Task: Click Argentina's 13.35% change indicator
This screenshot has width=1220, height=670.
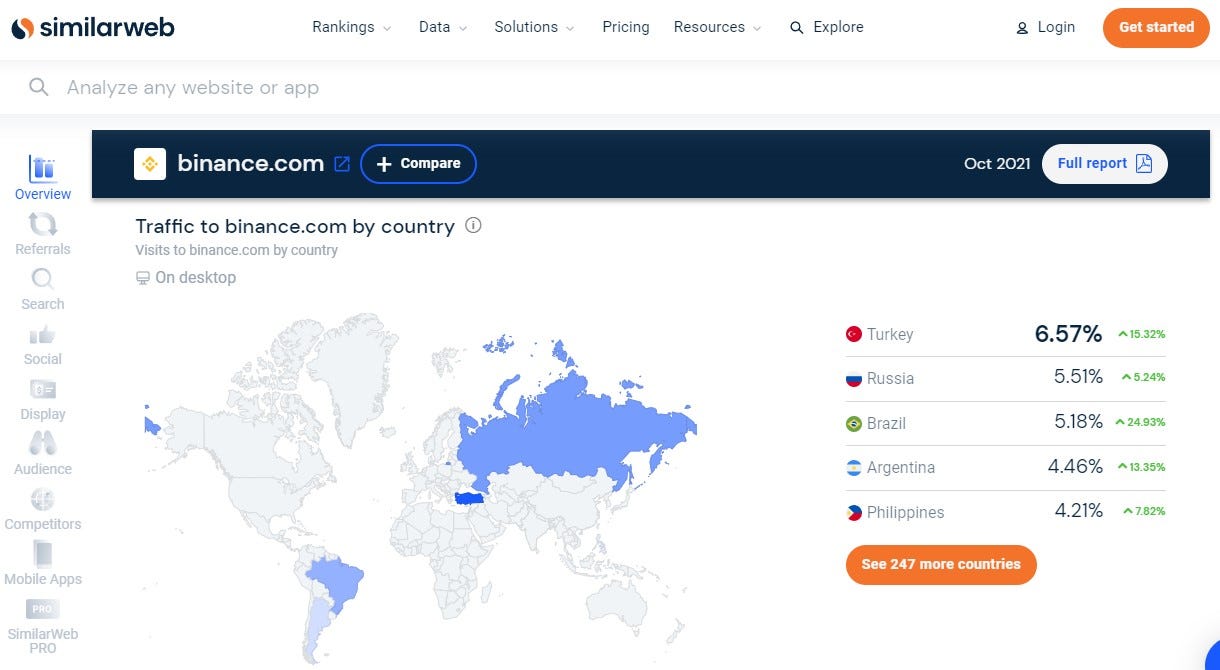Action: point(1141,467)
